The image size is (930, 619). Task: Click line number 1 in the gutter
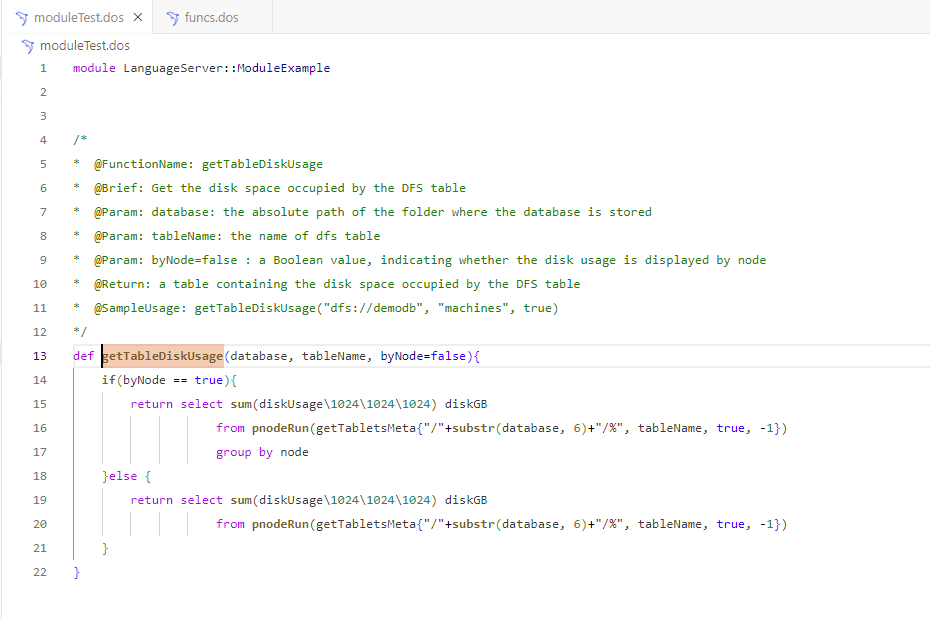point(43,68)
